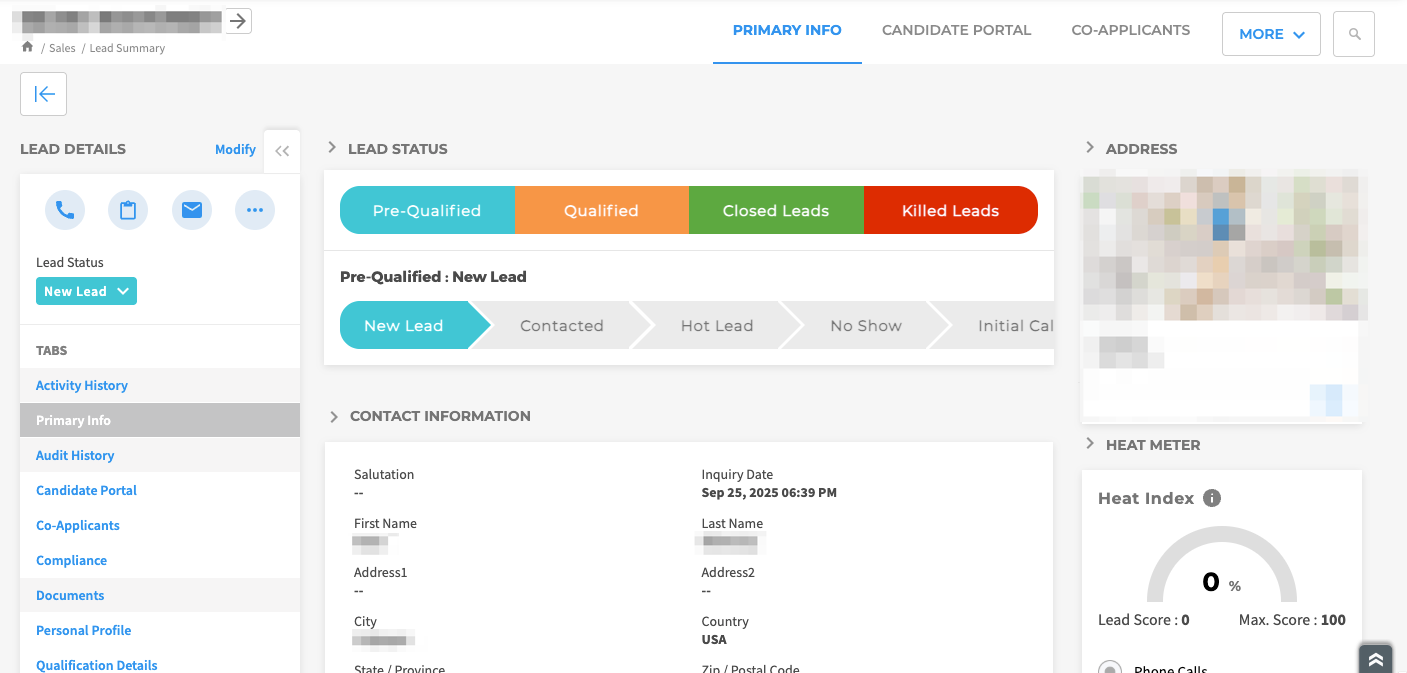Screen dimensions: 1407x673
Task: Collapse the Heat Meter section
Action: point(1090,444)
